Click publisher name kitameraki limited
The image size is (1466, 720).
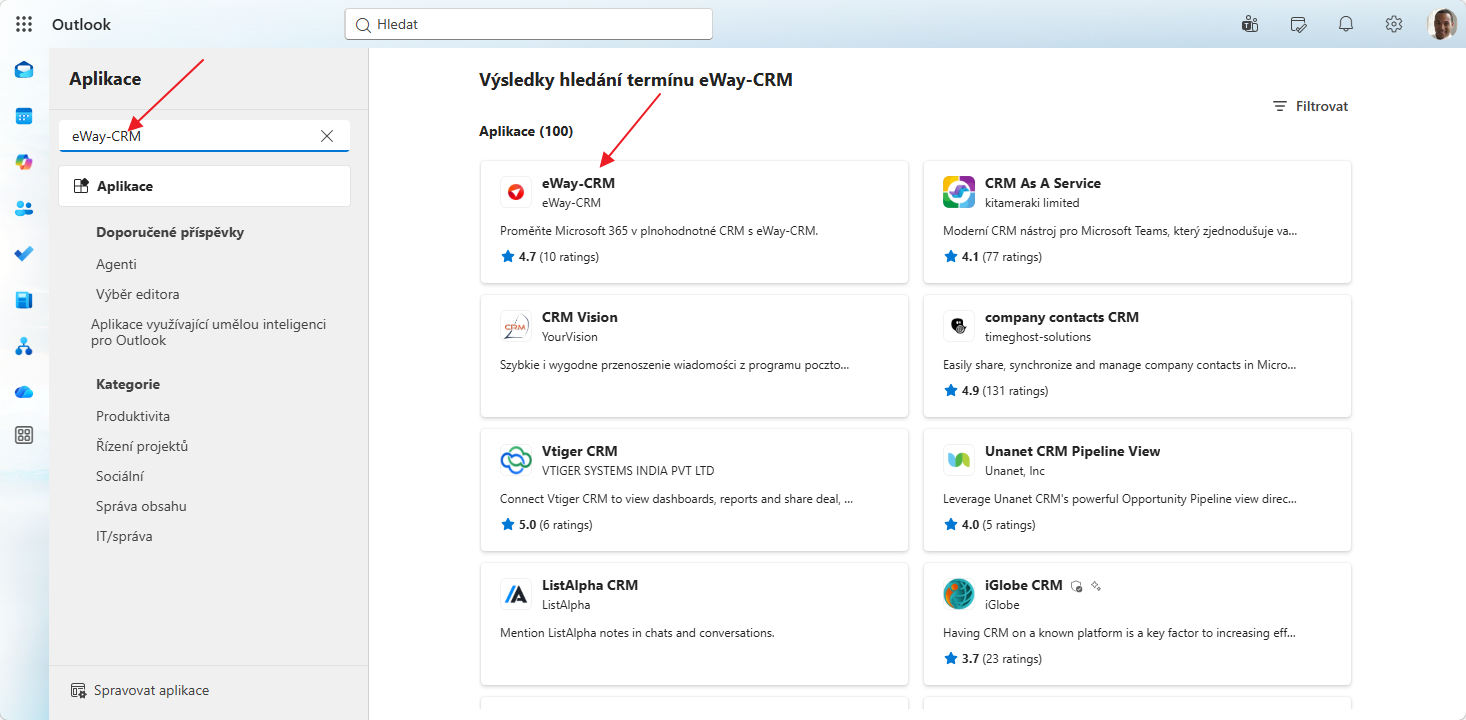click(x=1032, y=203)
